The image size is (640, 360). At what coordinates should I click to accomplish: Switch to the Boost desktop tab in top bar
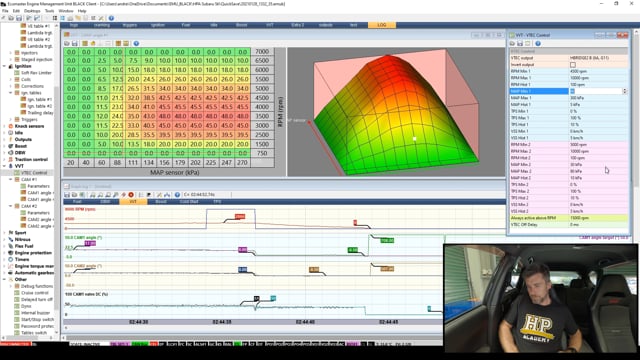pos(242,25)
